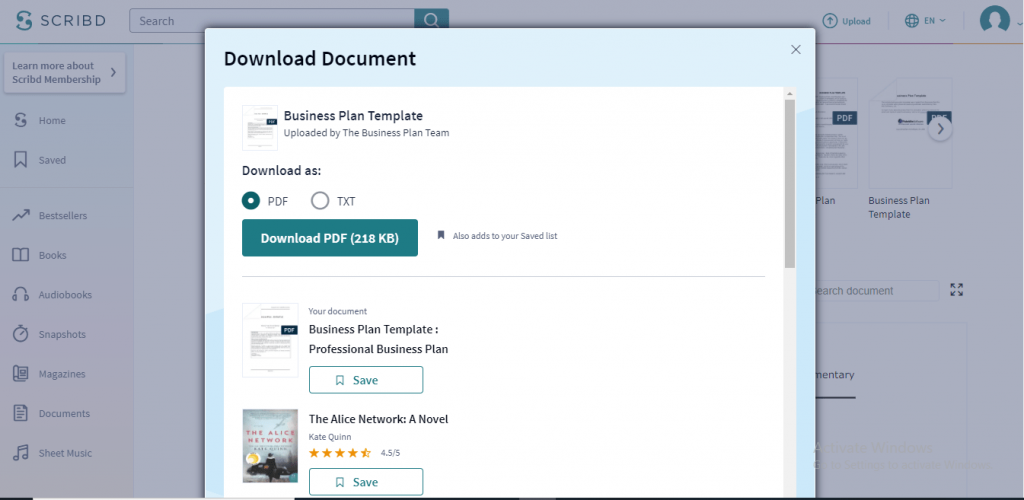Click the Saved bookmark icon in sidebar

click(21, 160)
